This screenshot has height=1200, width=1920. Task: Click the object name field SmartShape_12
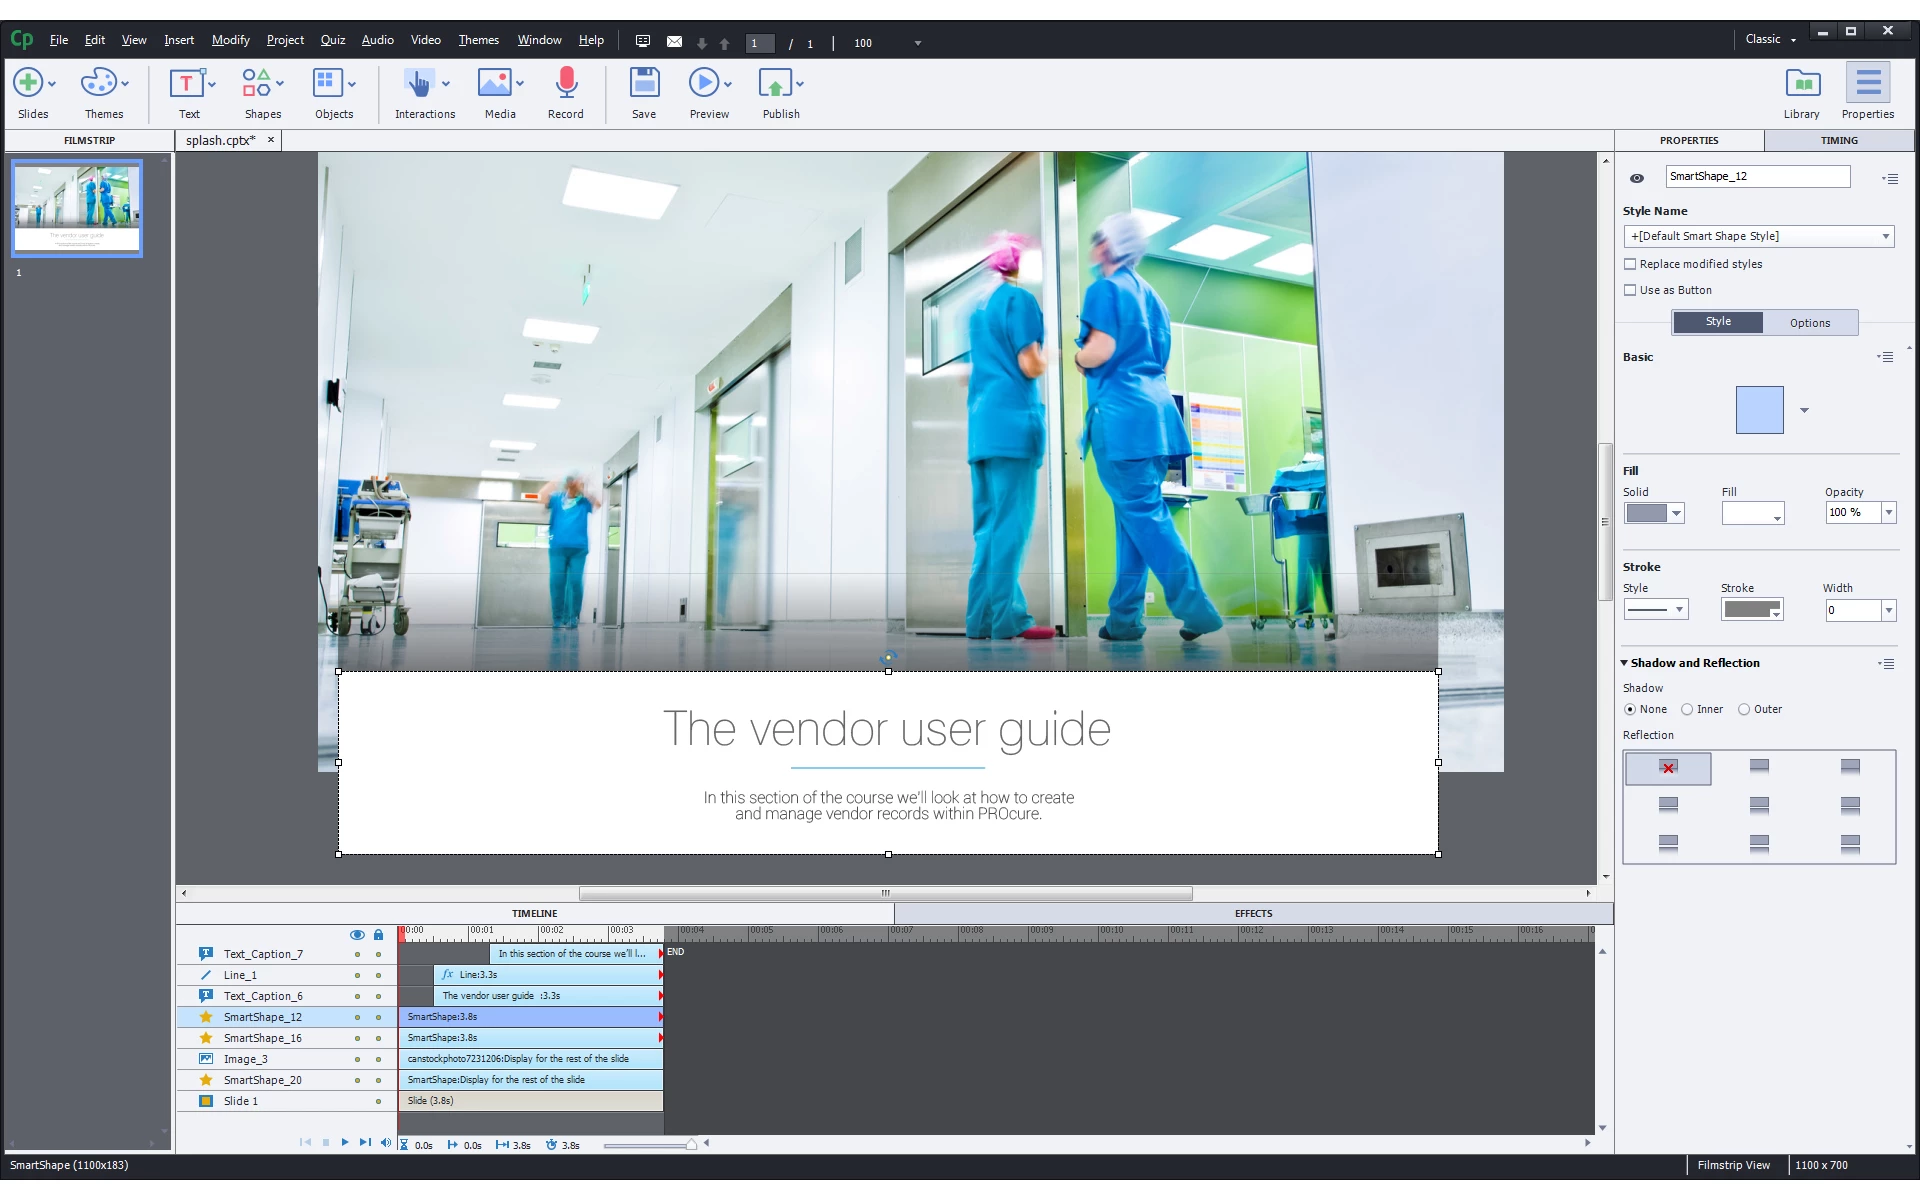[1758, 177]
